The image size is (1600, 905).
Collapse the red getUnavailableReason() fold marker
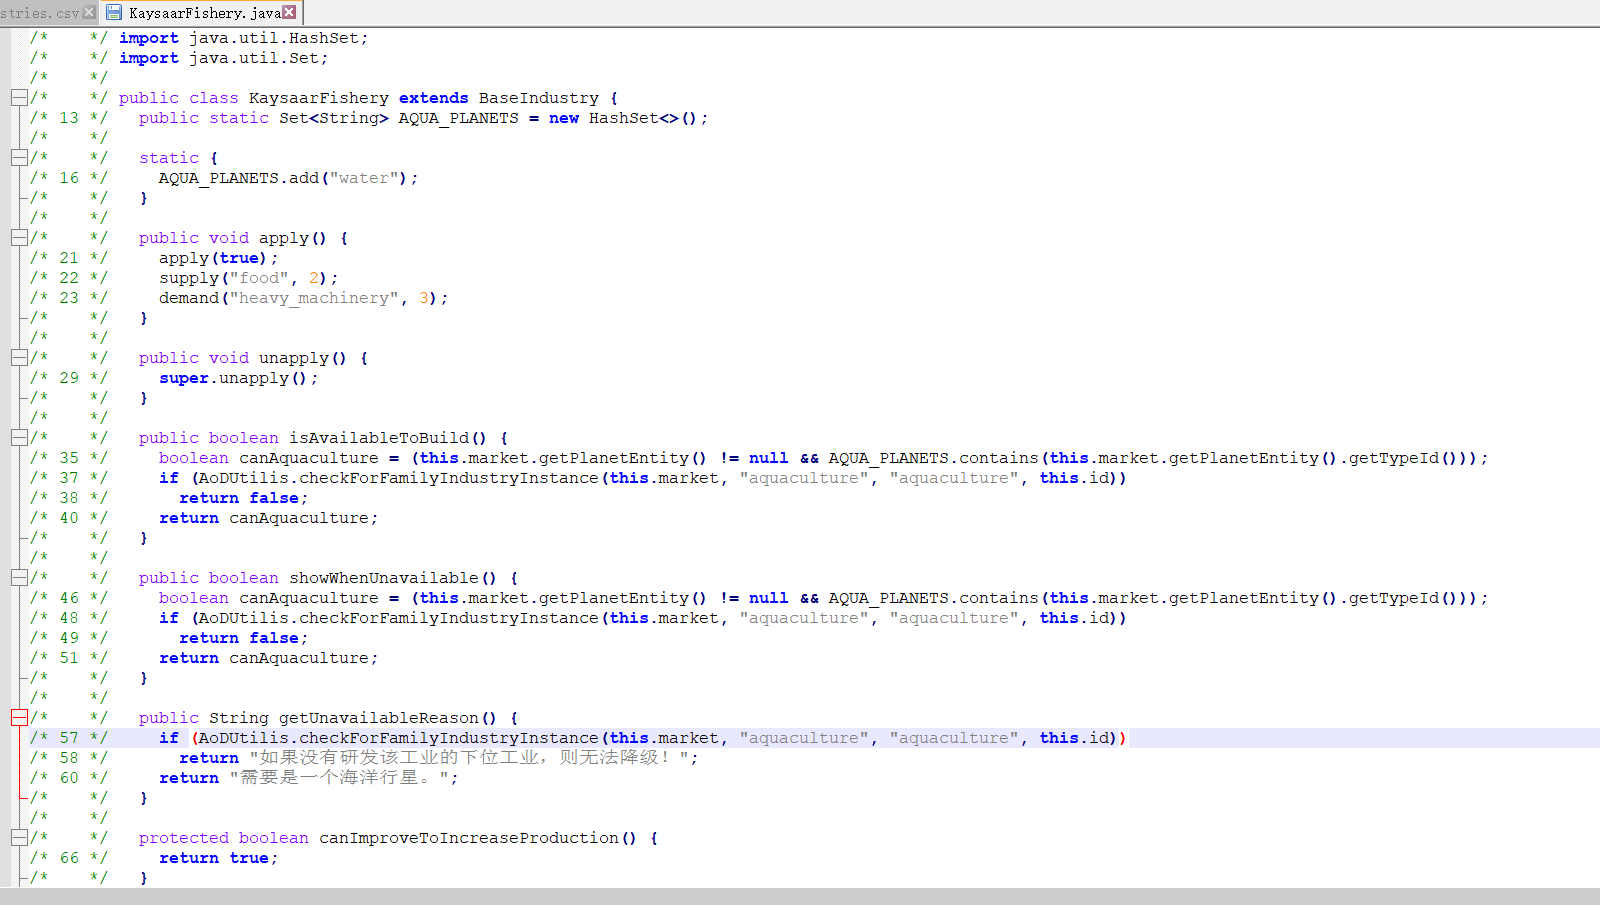coord(19,718)
